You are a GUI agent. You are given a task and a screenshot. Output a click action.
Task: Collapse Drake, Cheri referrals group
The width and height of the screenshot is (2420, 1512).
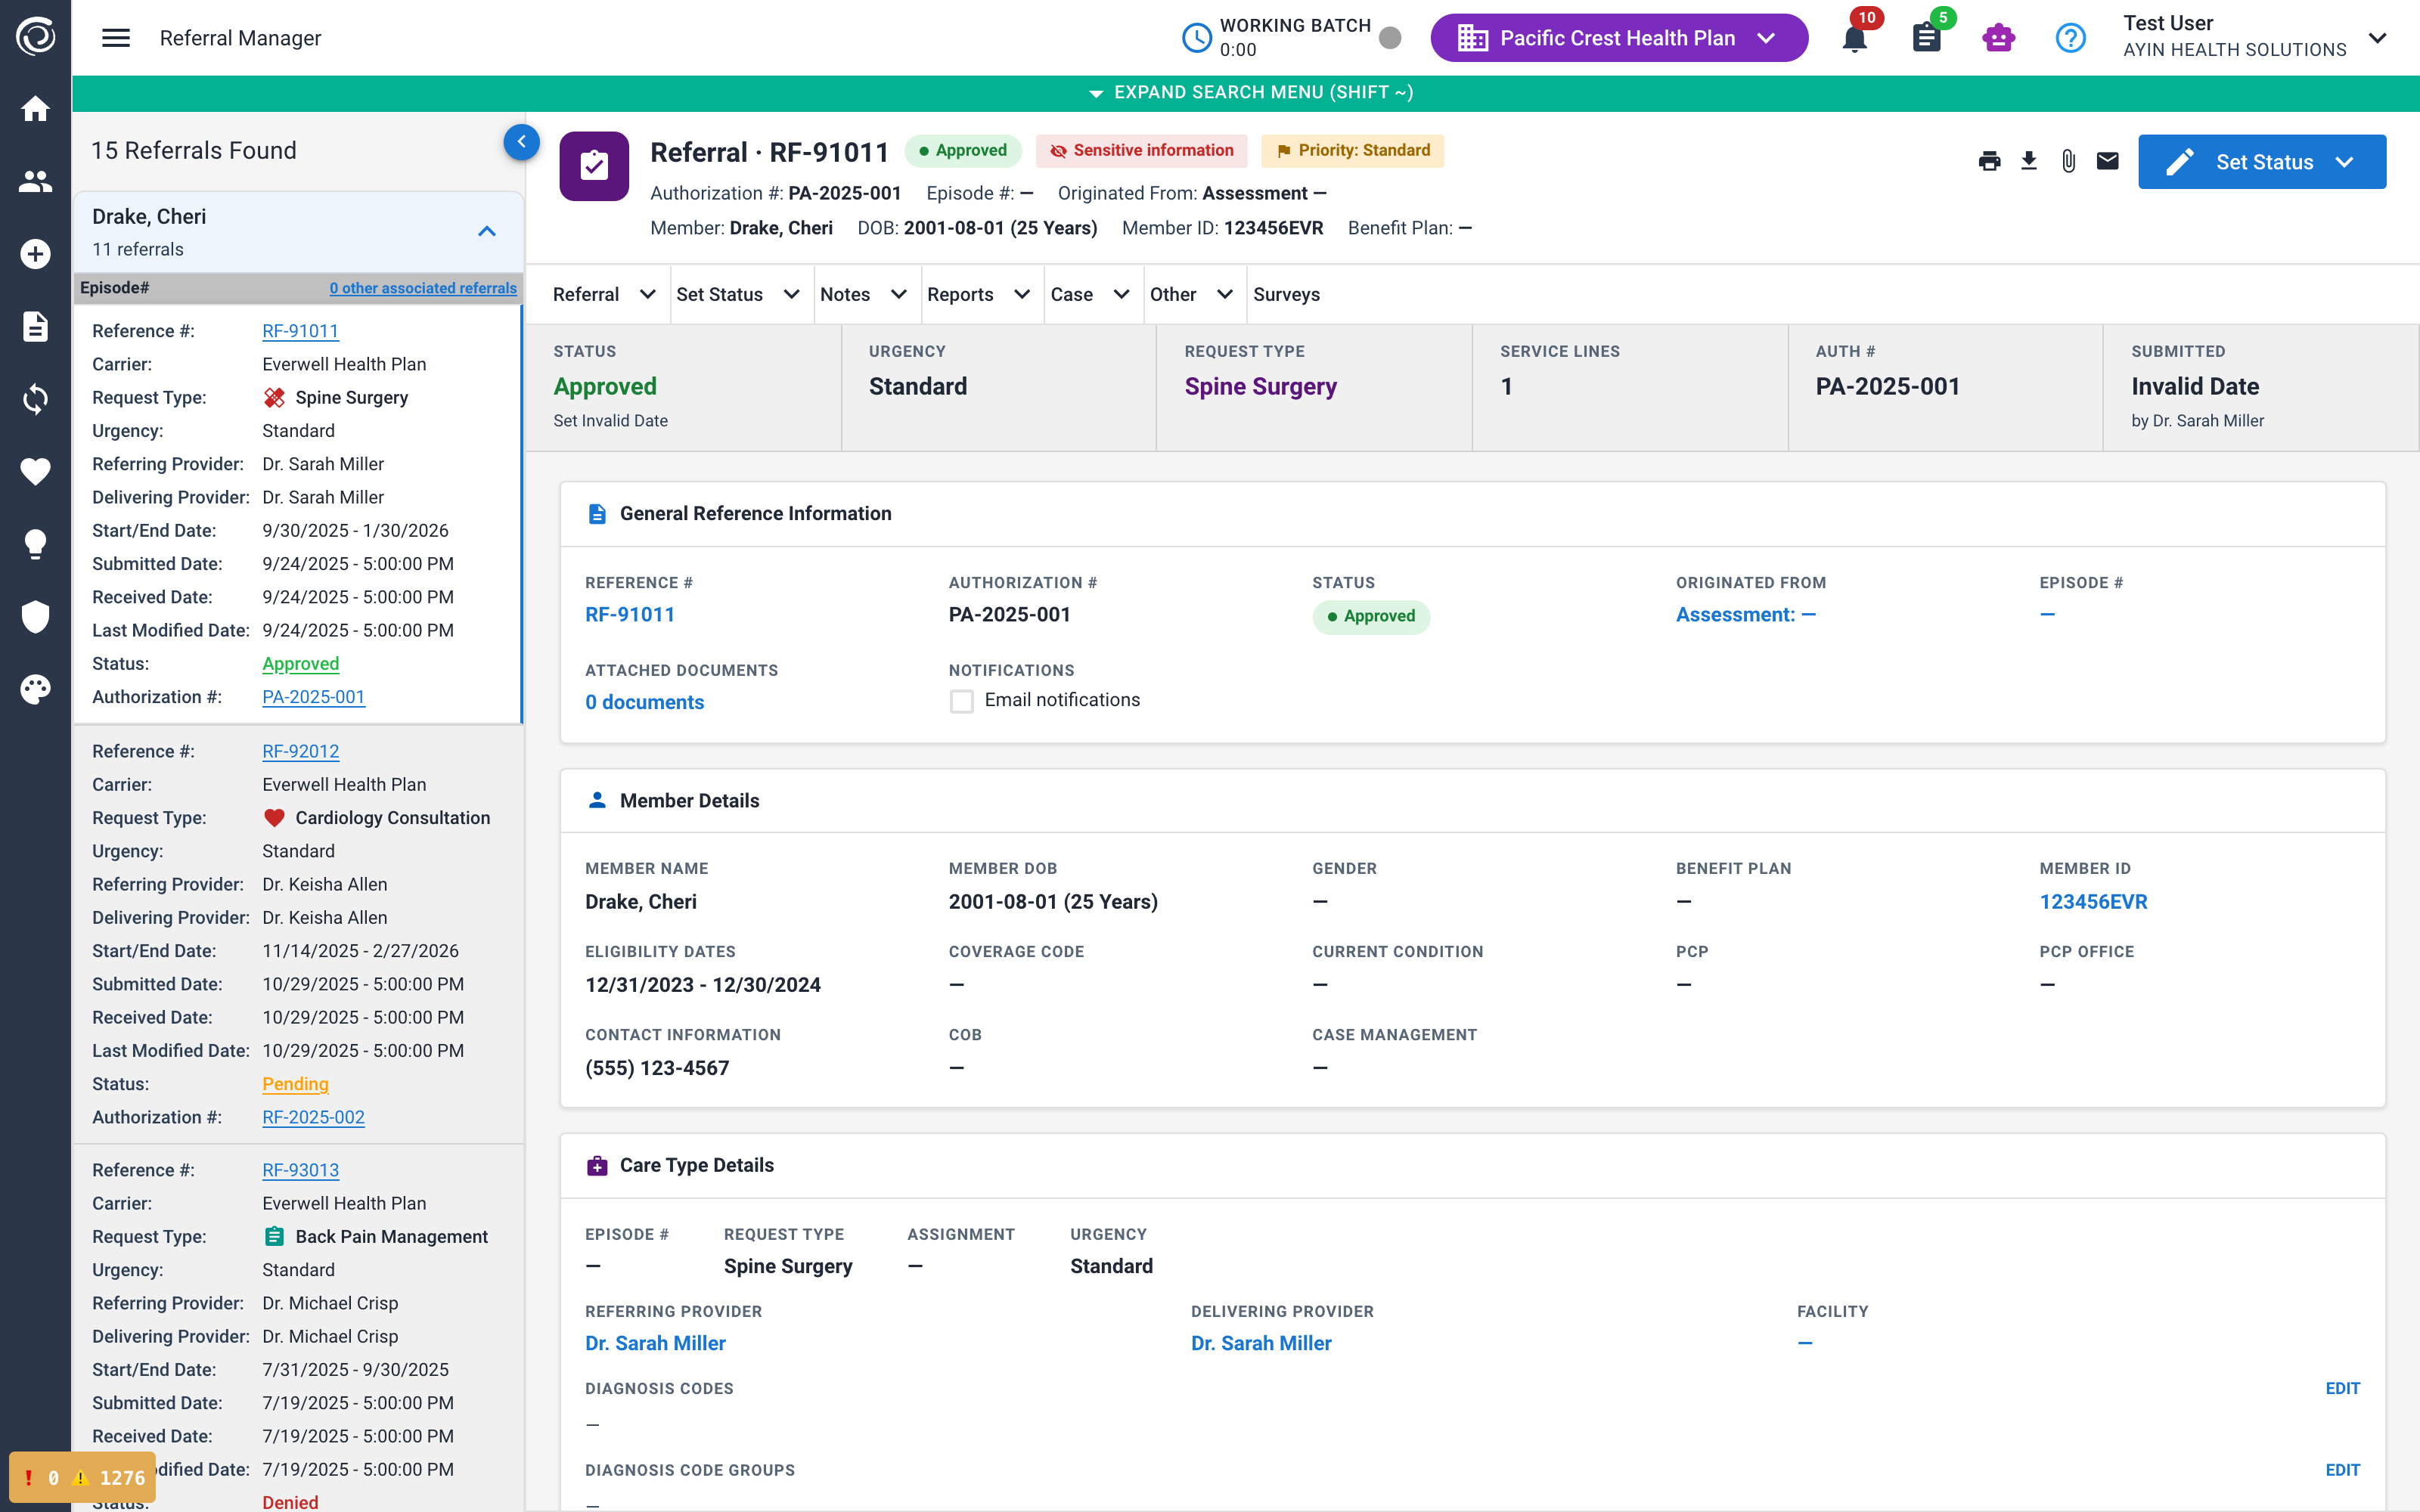487,232
